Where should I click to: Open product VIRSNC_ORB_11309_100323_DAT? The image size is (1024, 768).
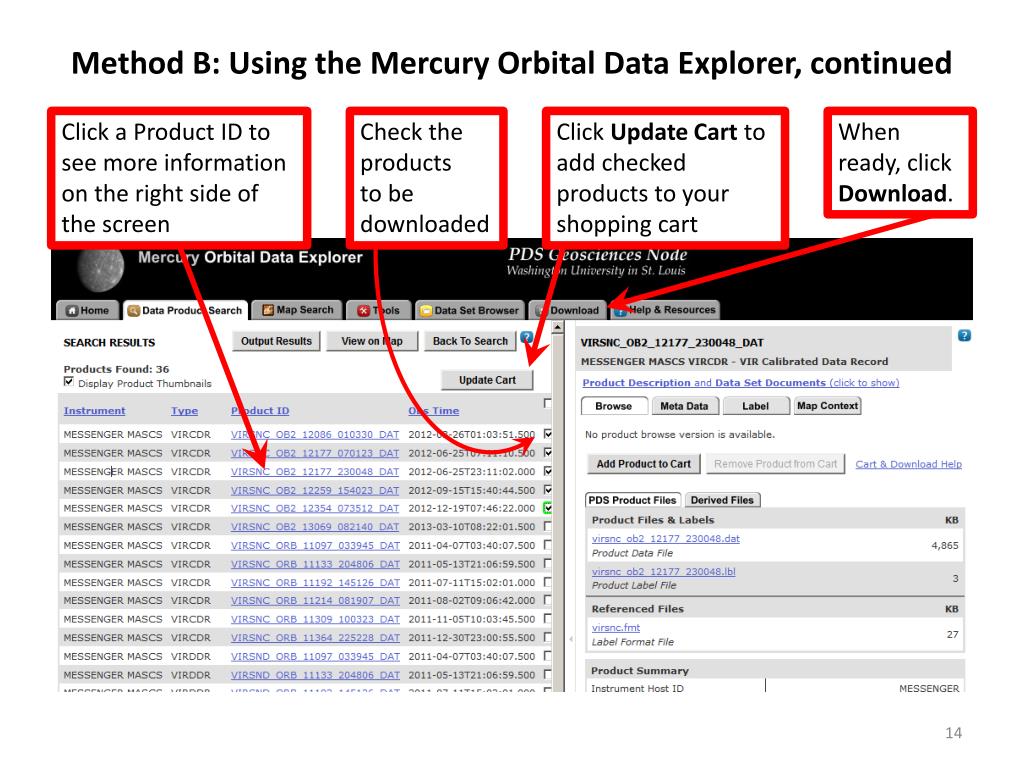pos(315,619)
